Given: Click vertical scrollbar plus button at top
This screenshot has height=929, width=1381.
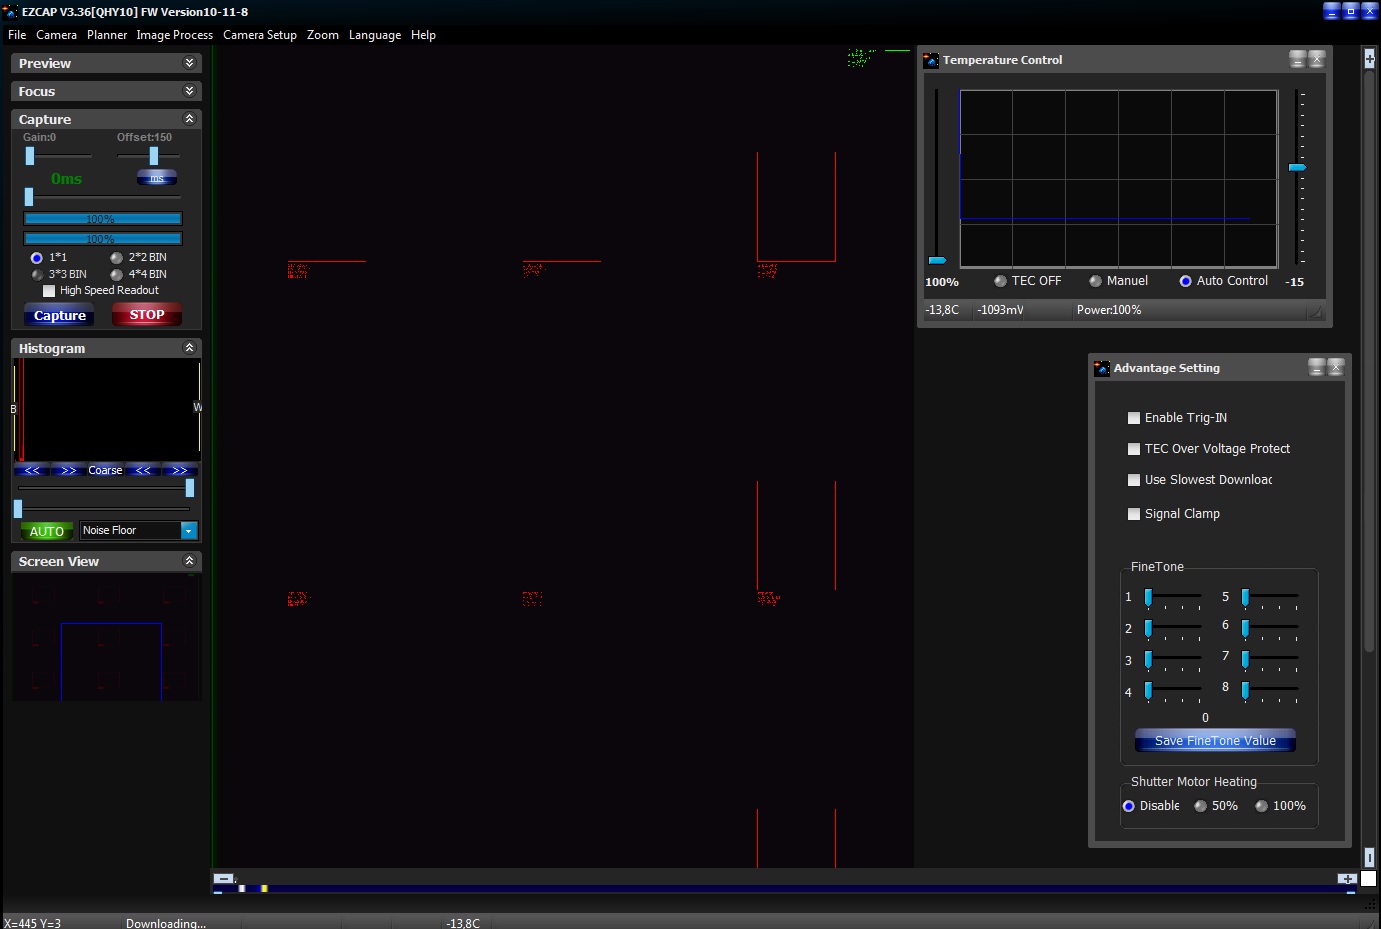Looking at the screenshot, I should (x=1369, y=59).
